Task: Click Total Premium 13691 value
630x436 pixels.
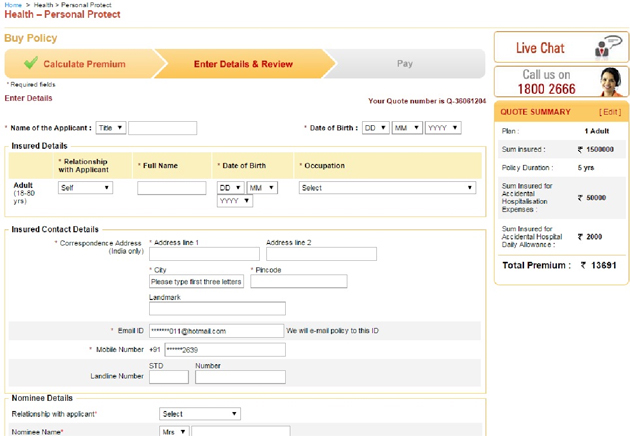Action: pos(598,265)
